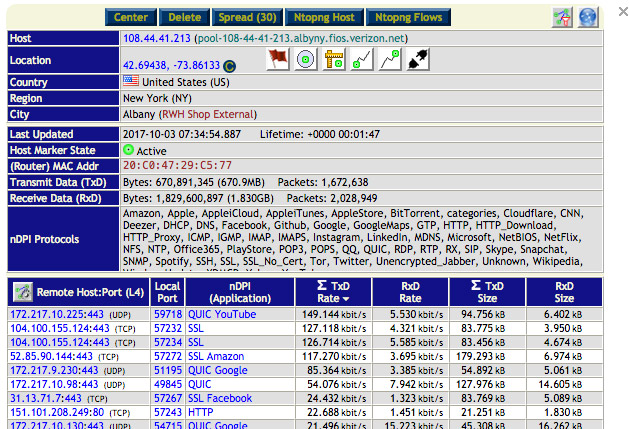Click the green line graph icon
629x429 pixels.
(x=363, y=60)
